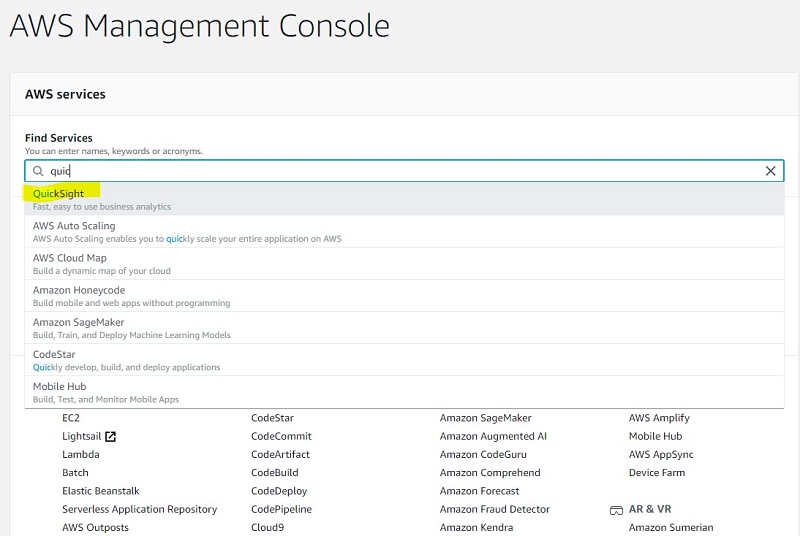Open Amazon Kendra service
800x536 pixels.
tap(477, 527)
